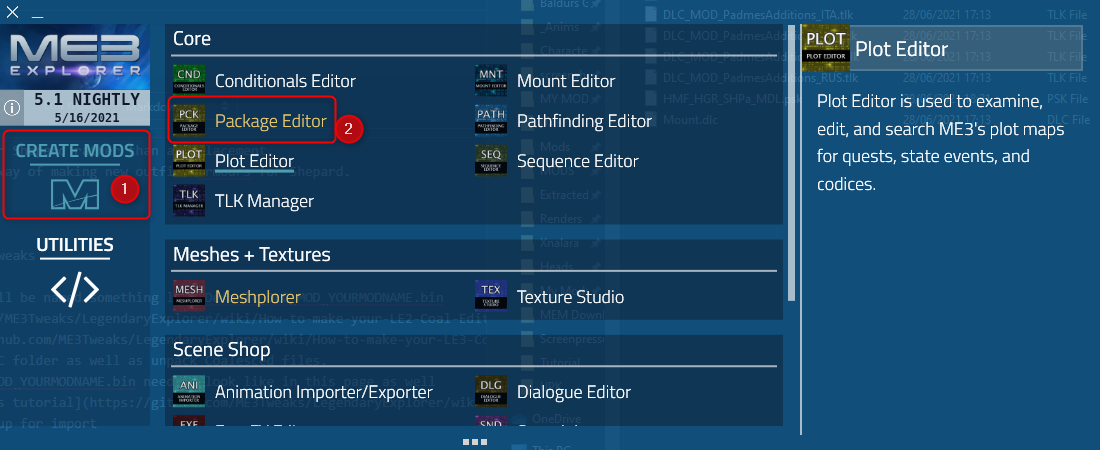The image size is (1100, 450).
Task: Click the Meshplorer MESH icon
Action: (188, 297)
